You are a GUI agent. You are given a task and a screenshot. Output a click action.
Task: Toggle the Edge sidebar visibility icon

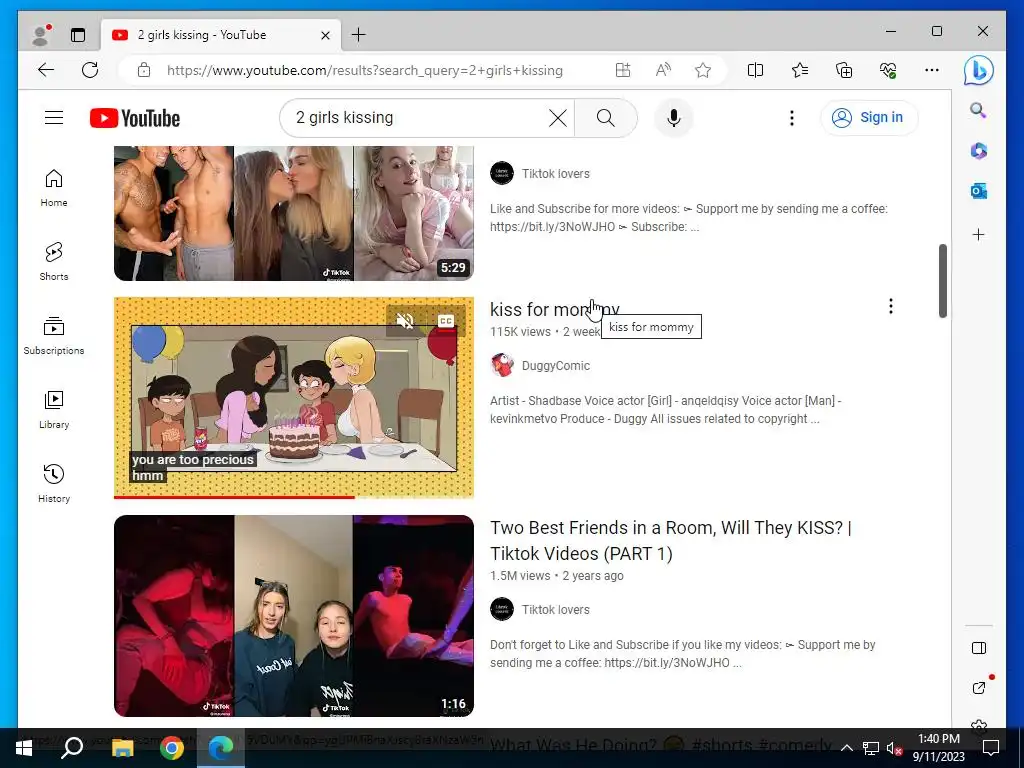pos(978,648)
